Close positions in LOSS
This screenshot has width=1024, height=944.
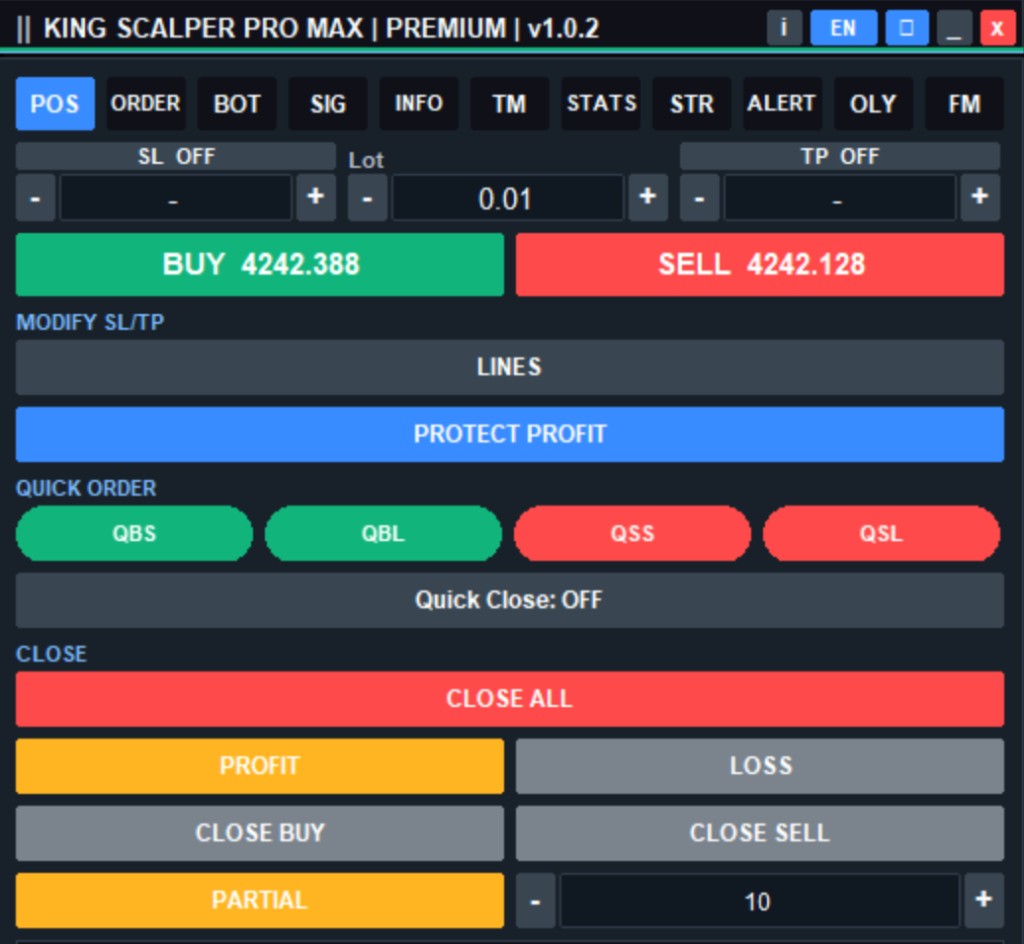[x=760, y=766]
